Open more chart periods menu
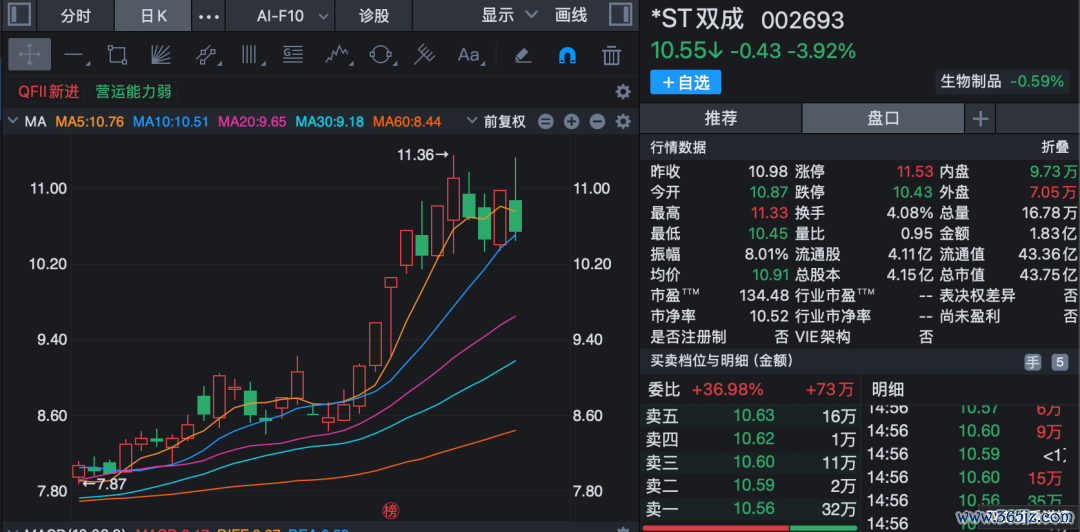Screen dimensions: 1080x532 pos(209,16)
